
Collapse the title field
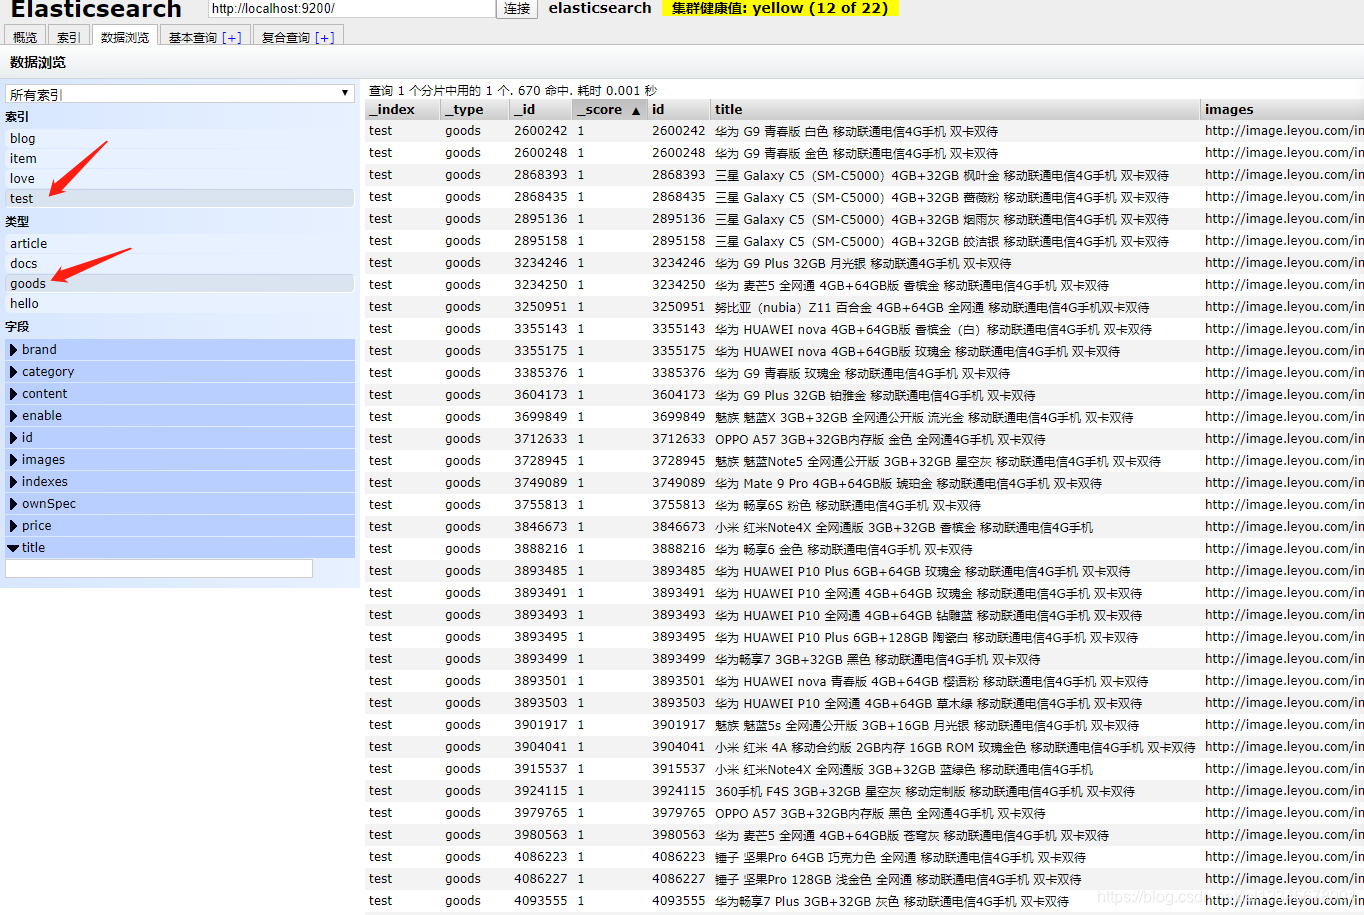[180, 548]
